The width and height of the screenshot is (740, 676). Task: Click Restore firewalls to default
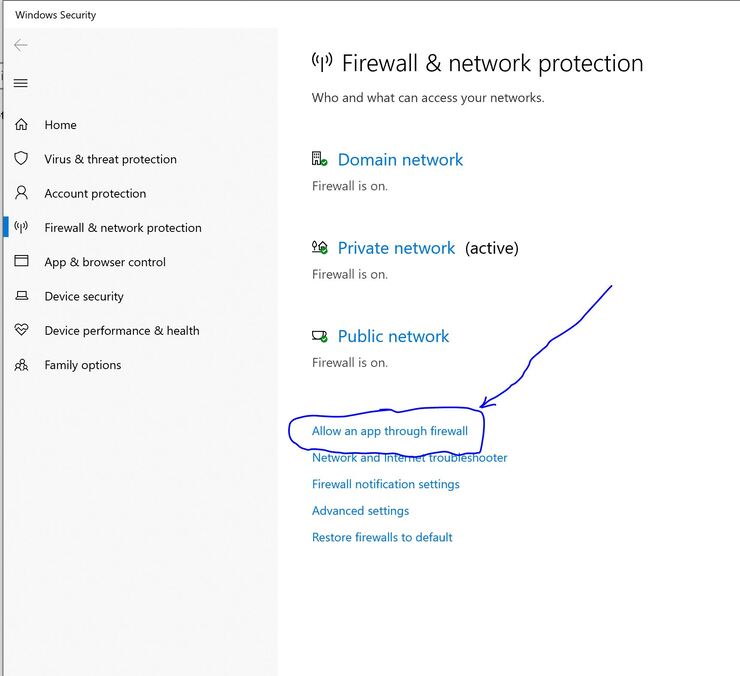(382, 537)
